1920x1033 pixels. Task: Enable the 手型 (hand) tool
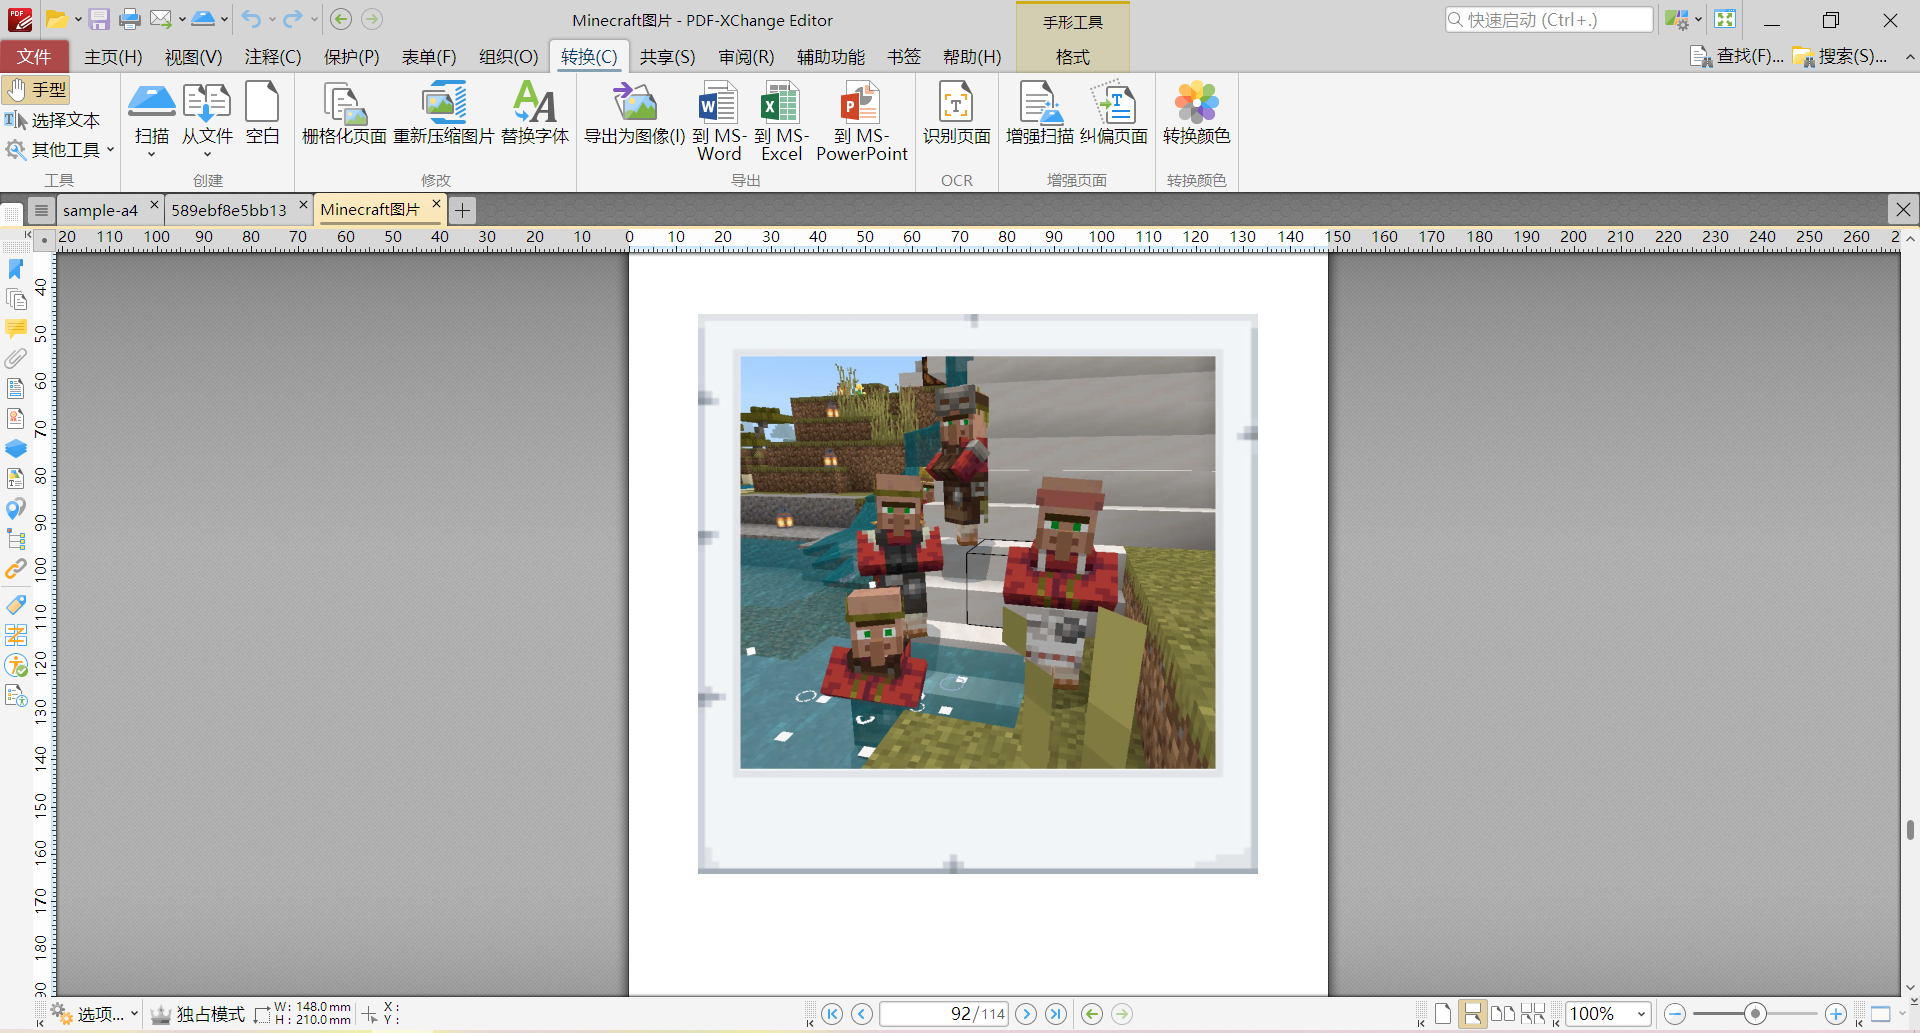(37, 90)
